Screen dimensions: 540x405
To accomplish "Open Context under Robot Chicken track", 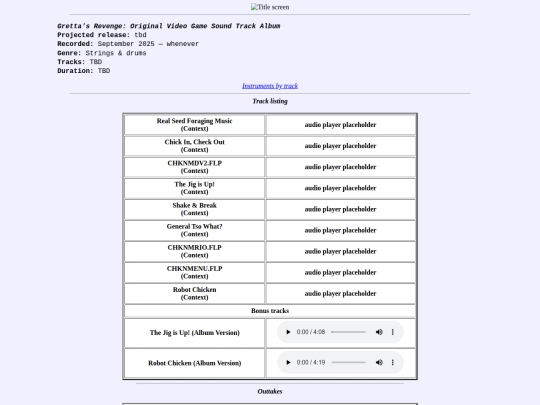I will (195, 297).
